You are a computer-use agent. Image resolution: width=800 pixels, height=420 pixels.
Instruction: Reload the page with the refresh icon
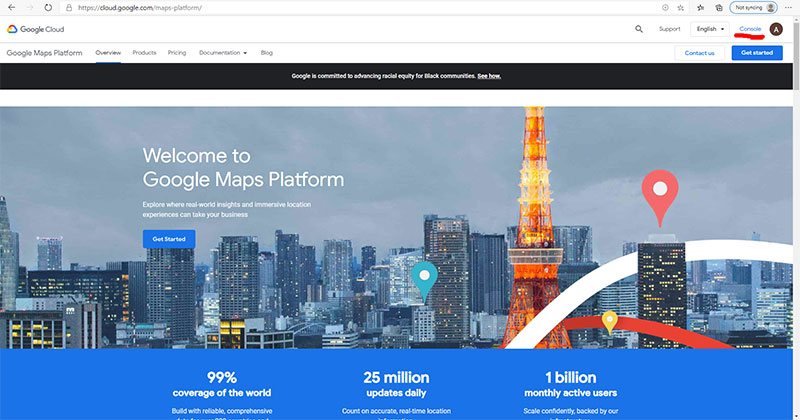pyautogui.click(x=48, y=8)
